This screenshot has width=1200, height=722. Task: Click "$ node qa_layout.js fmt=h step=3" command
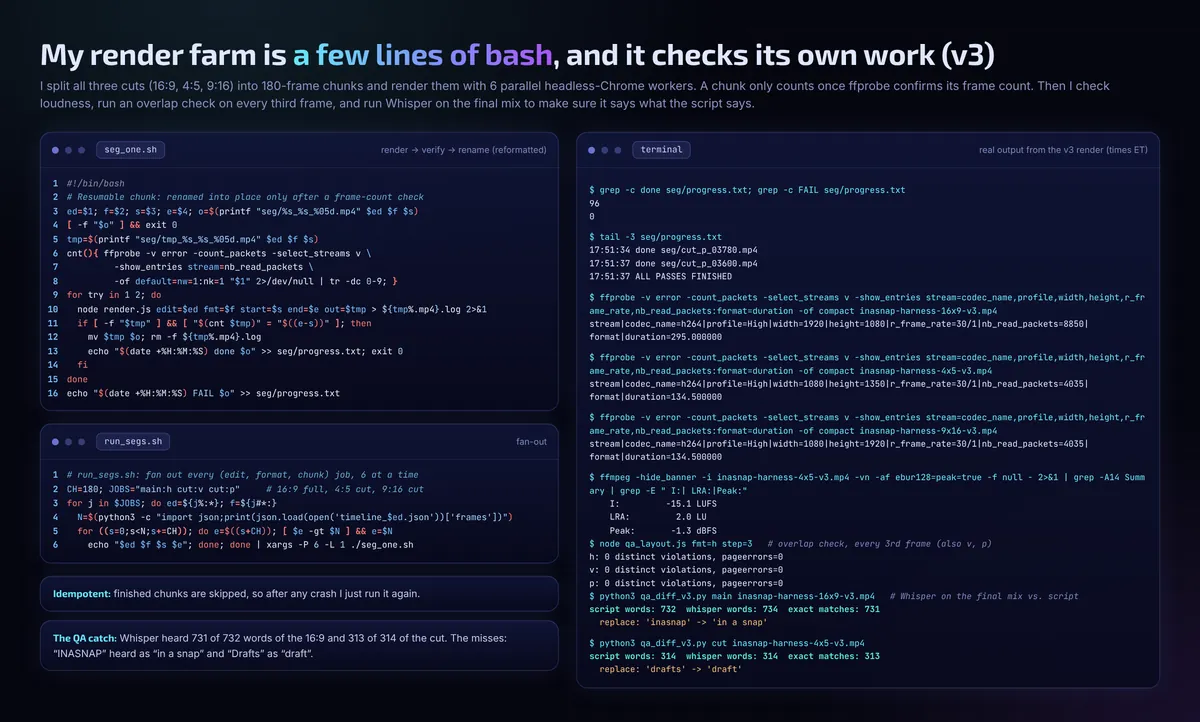(x=671, y=542)
